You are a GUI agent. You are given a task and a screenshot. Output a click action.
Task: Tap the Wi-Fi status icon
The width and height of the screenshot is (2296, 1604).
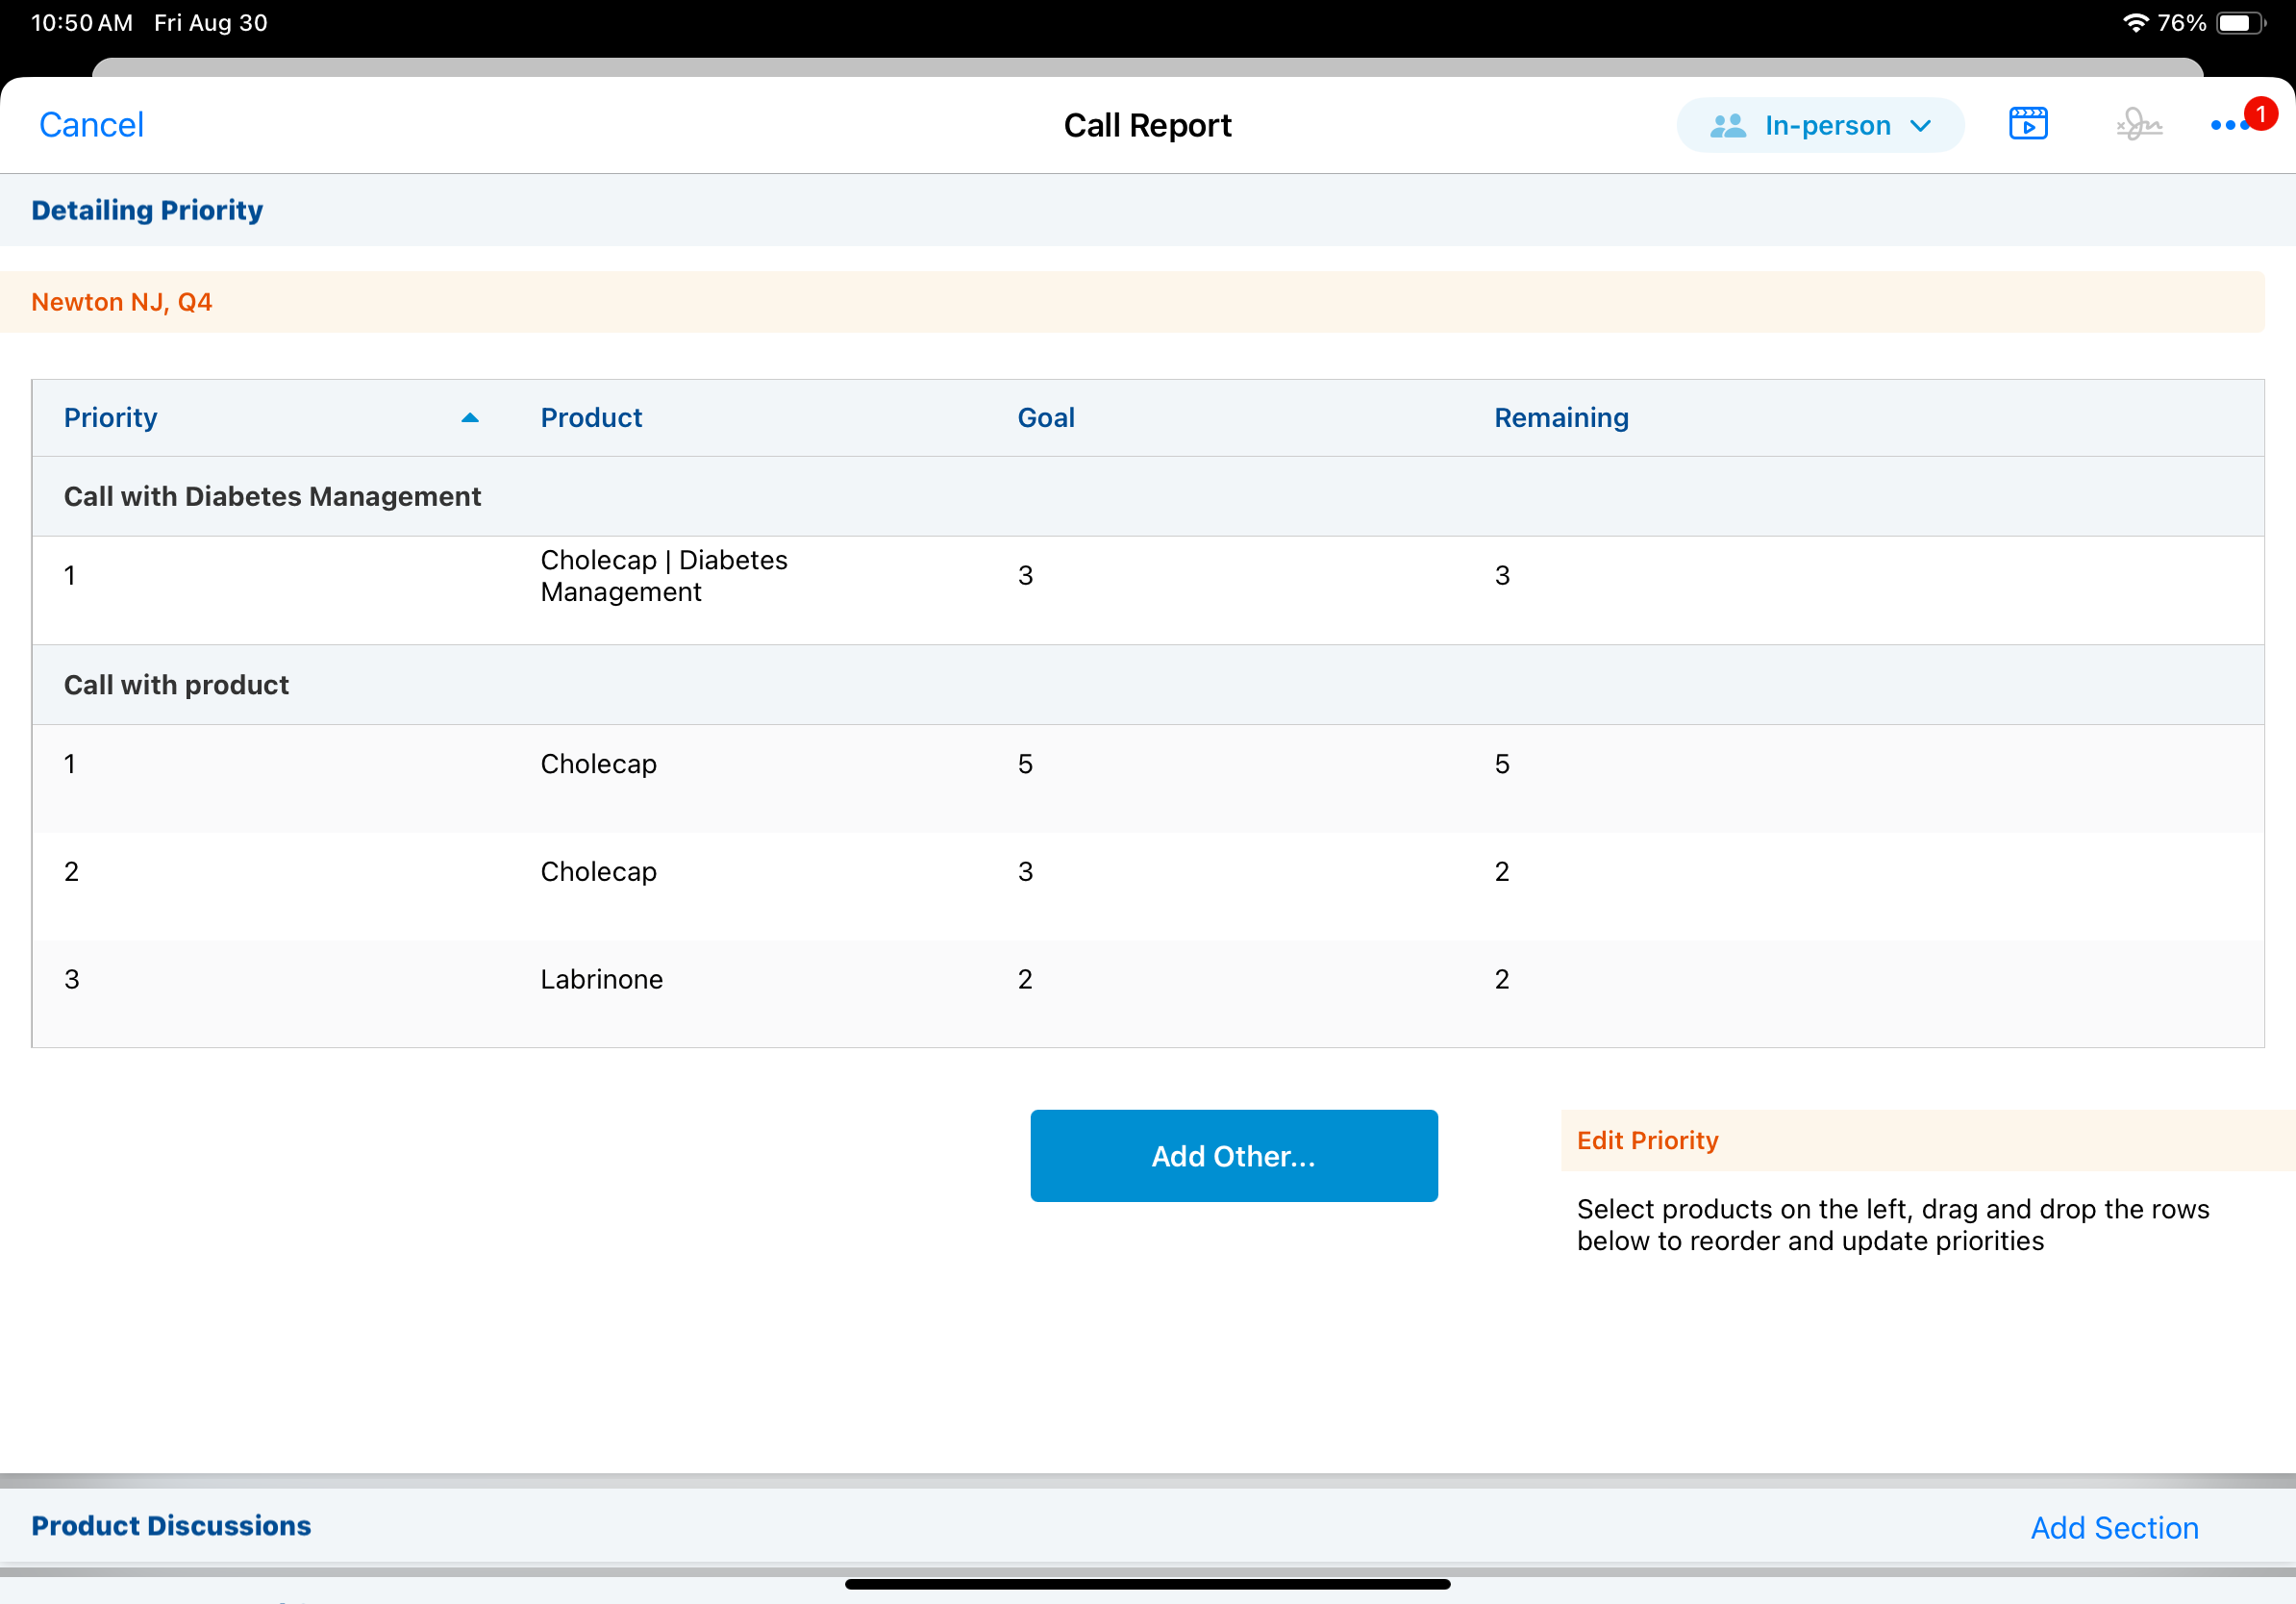(x=2134, y=23)
